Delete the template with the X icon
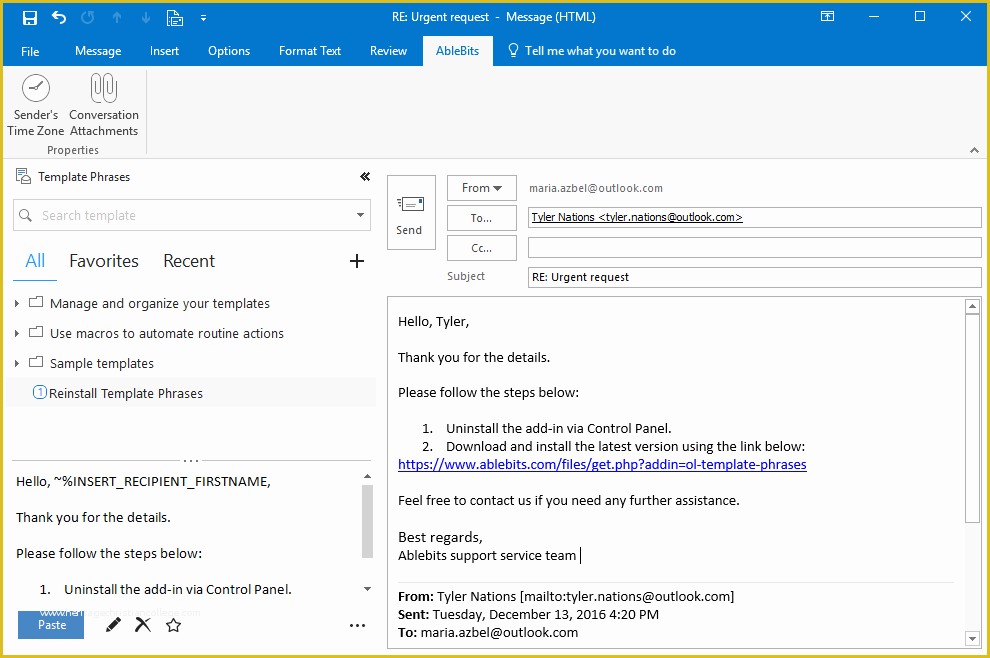Screen dimensions: 990x658 point(143,625)
